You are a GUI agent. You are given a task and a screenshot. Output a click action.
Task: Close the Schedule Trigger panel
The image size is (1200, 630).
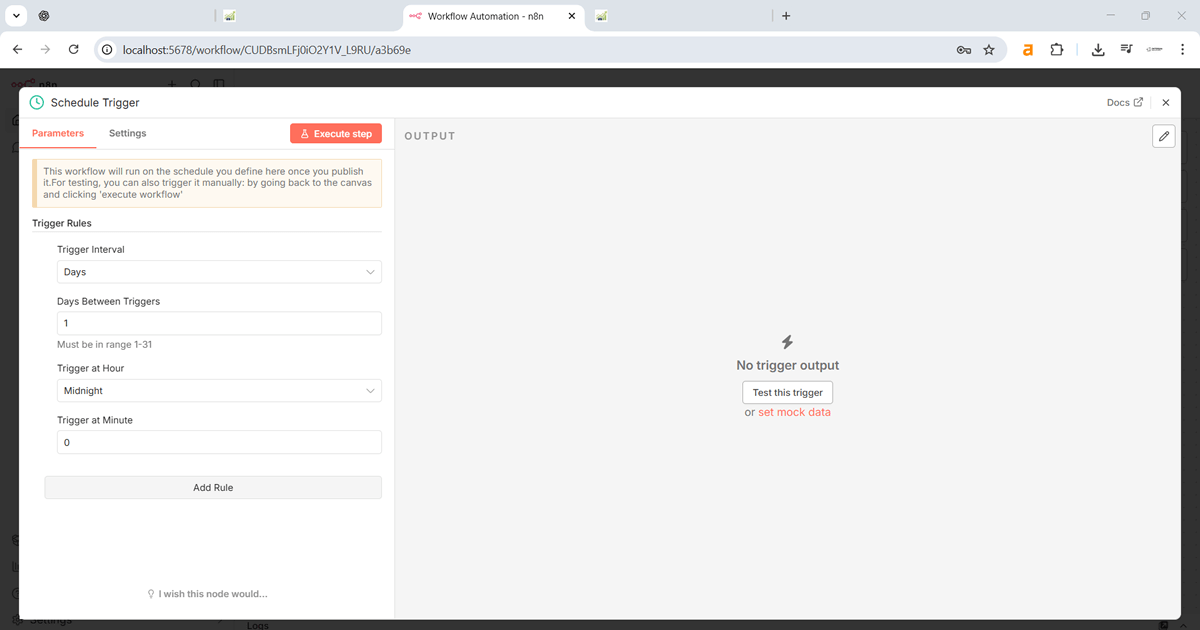[x=1165, y=103]
